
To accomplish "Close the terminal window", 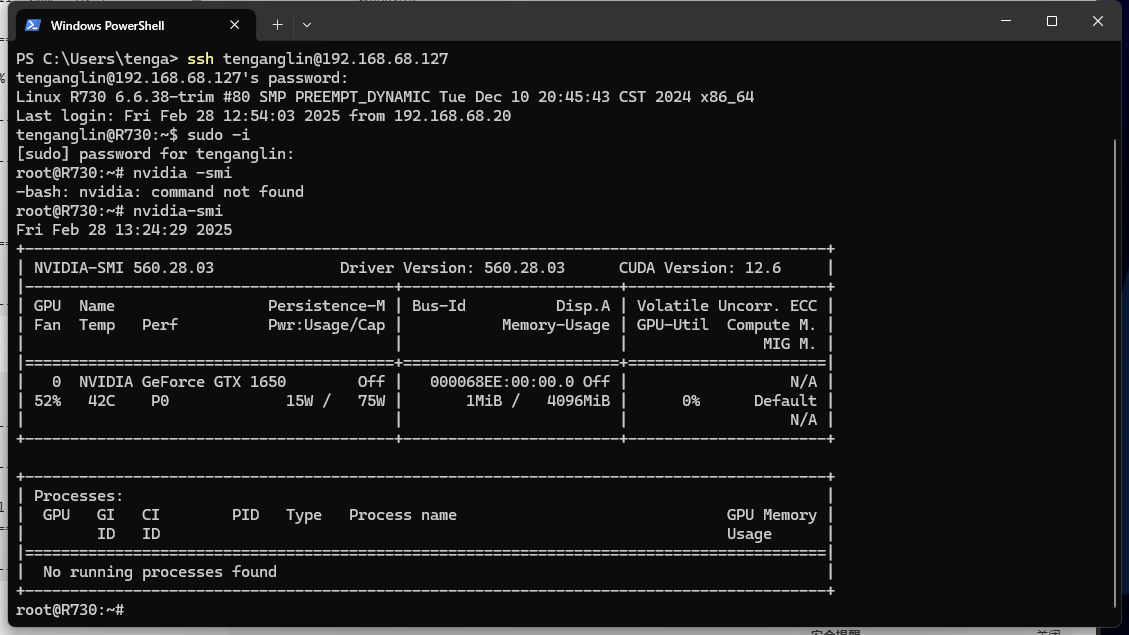I will point(1097,22).
